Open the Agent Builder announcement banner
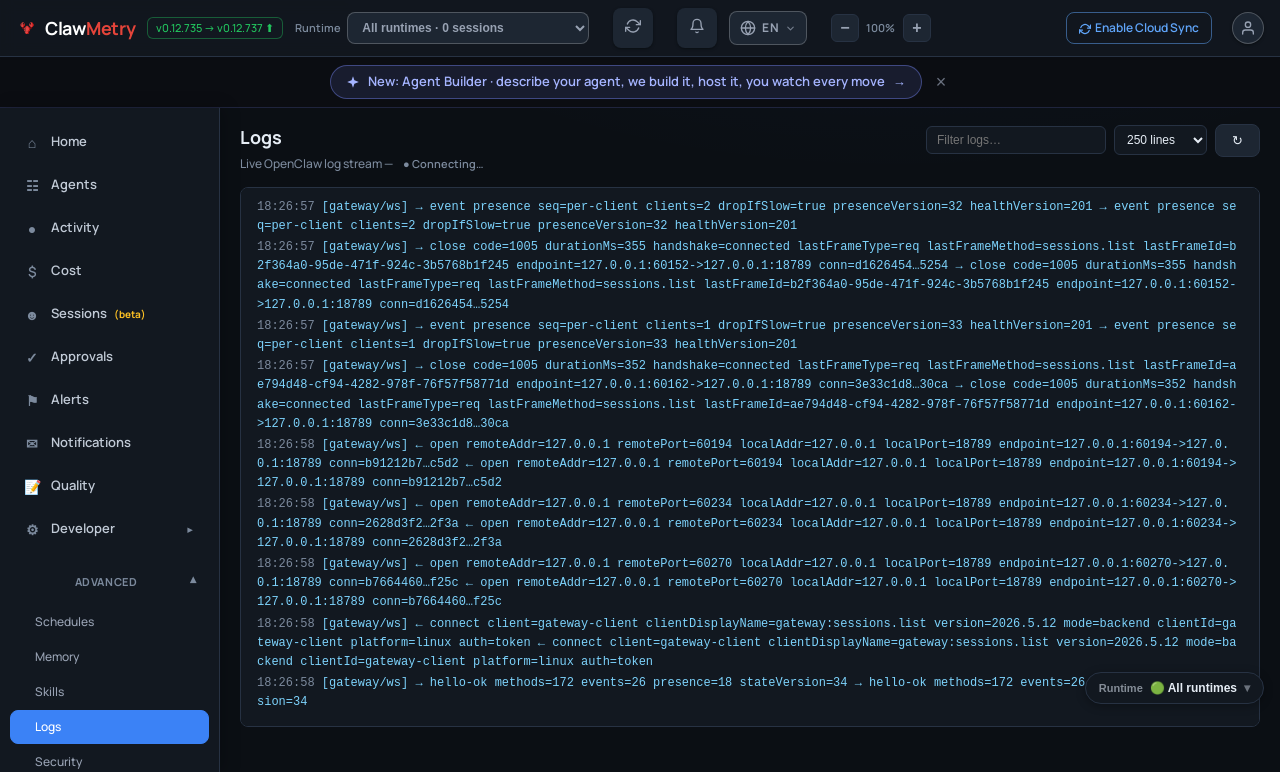The image size is (1280, 772). tap(626, 82)
